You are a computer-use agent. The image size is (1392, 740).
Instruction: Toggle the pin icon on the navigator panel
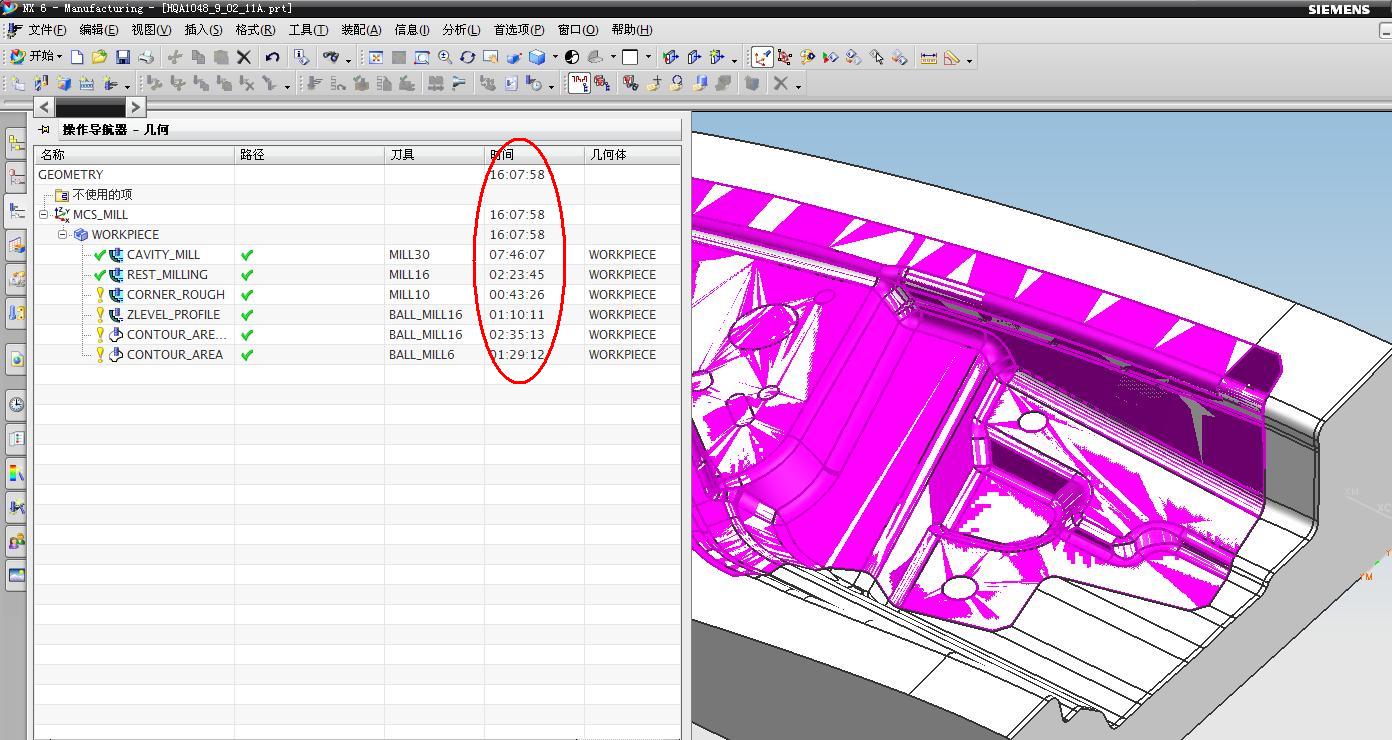click(44, 129)
